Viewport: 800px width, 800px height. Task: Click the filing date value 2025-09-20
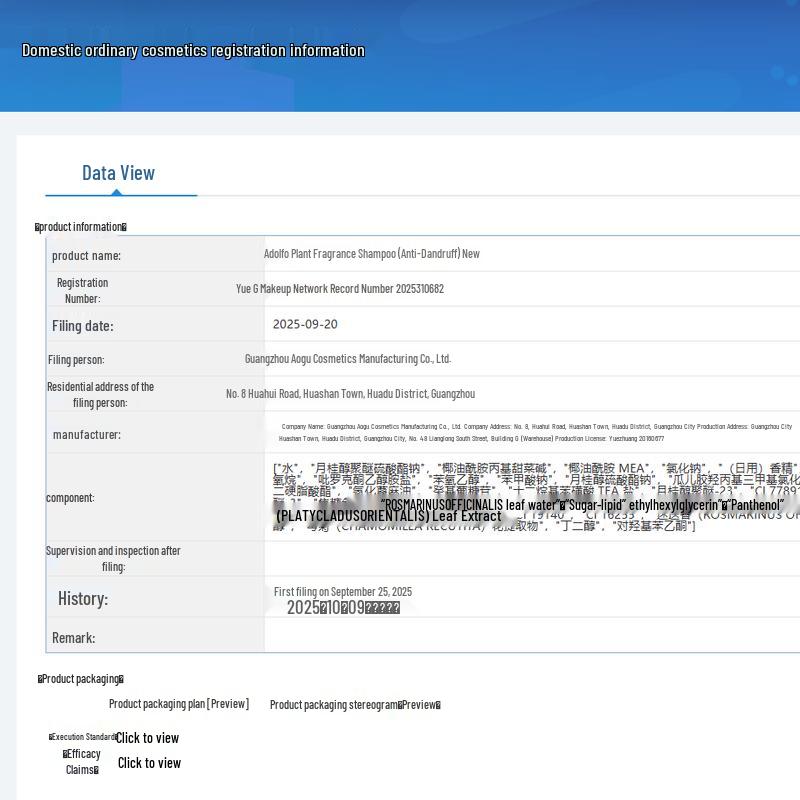pos(305,324)
